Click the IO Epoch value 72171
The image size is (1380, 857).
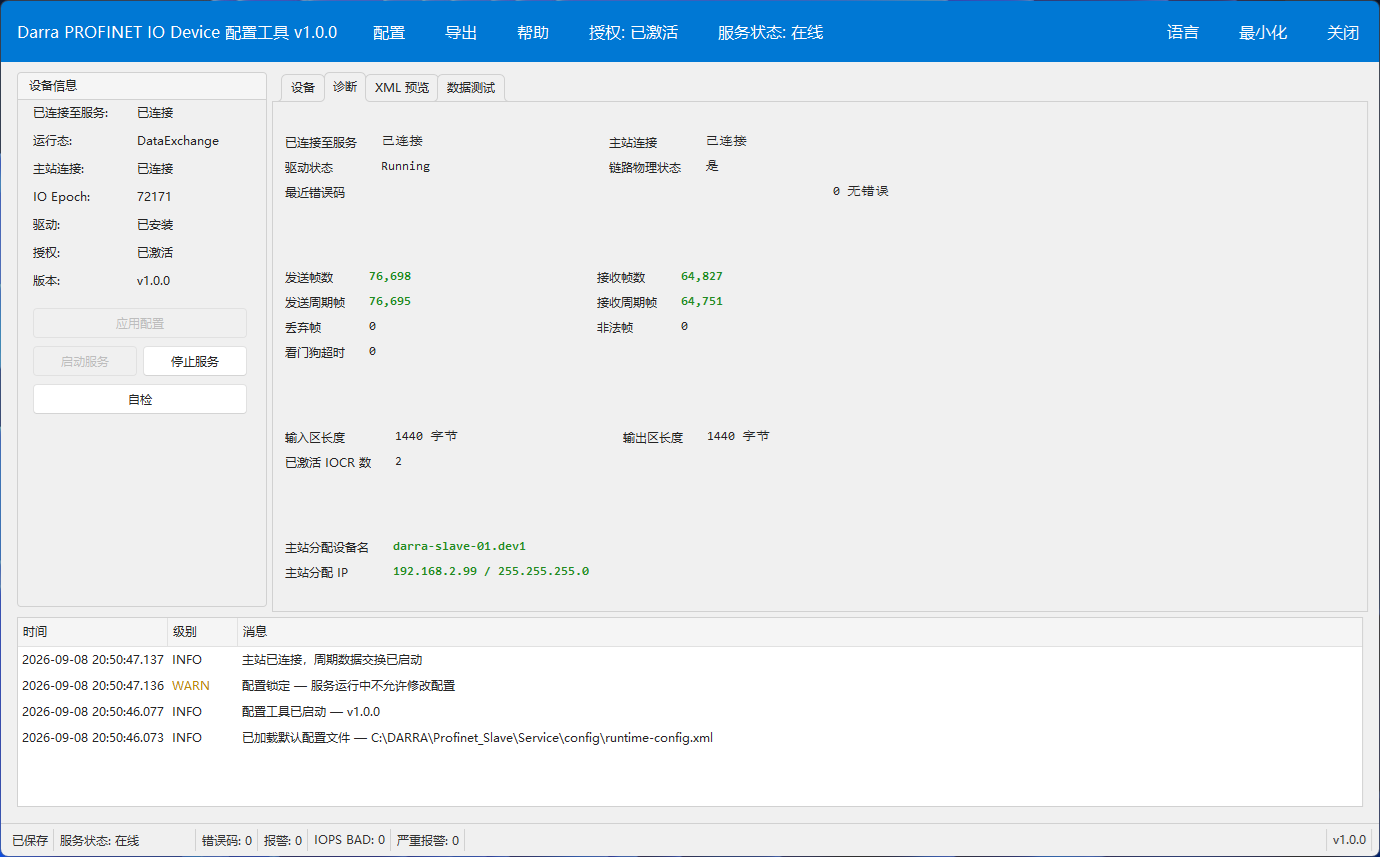(x=154, y=197)
